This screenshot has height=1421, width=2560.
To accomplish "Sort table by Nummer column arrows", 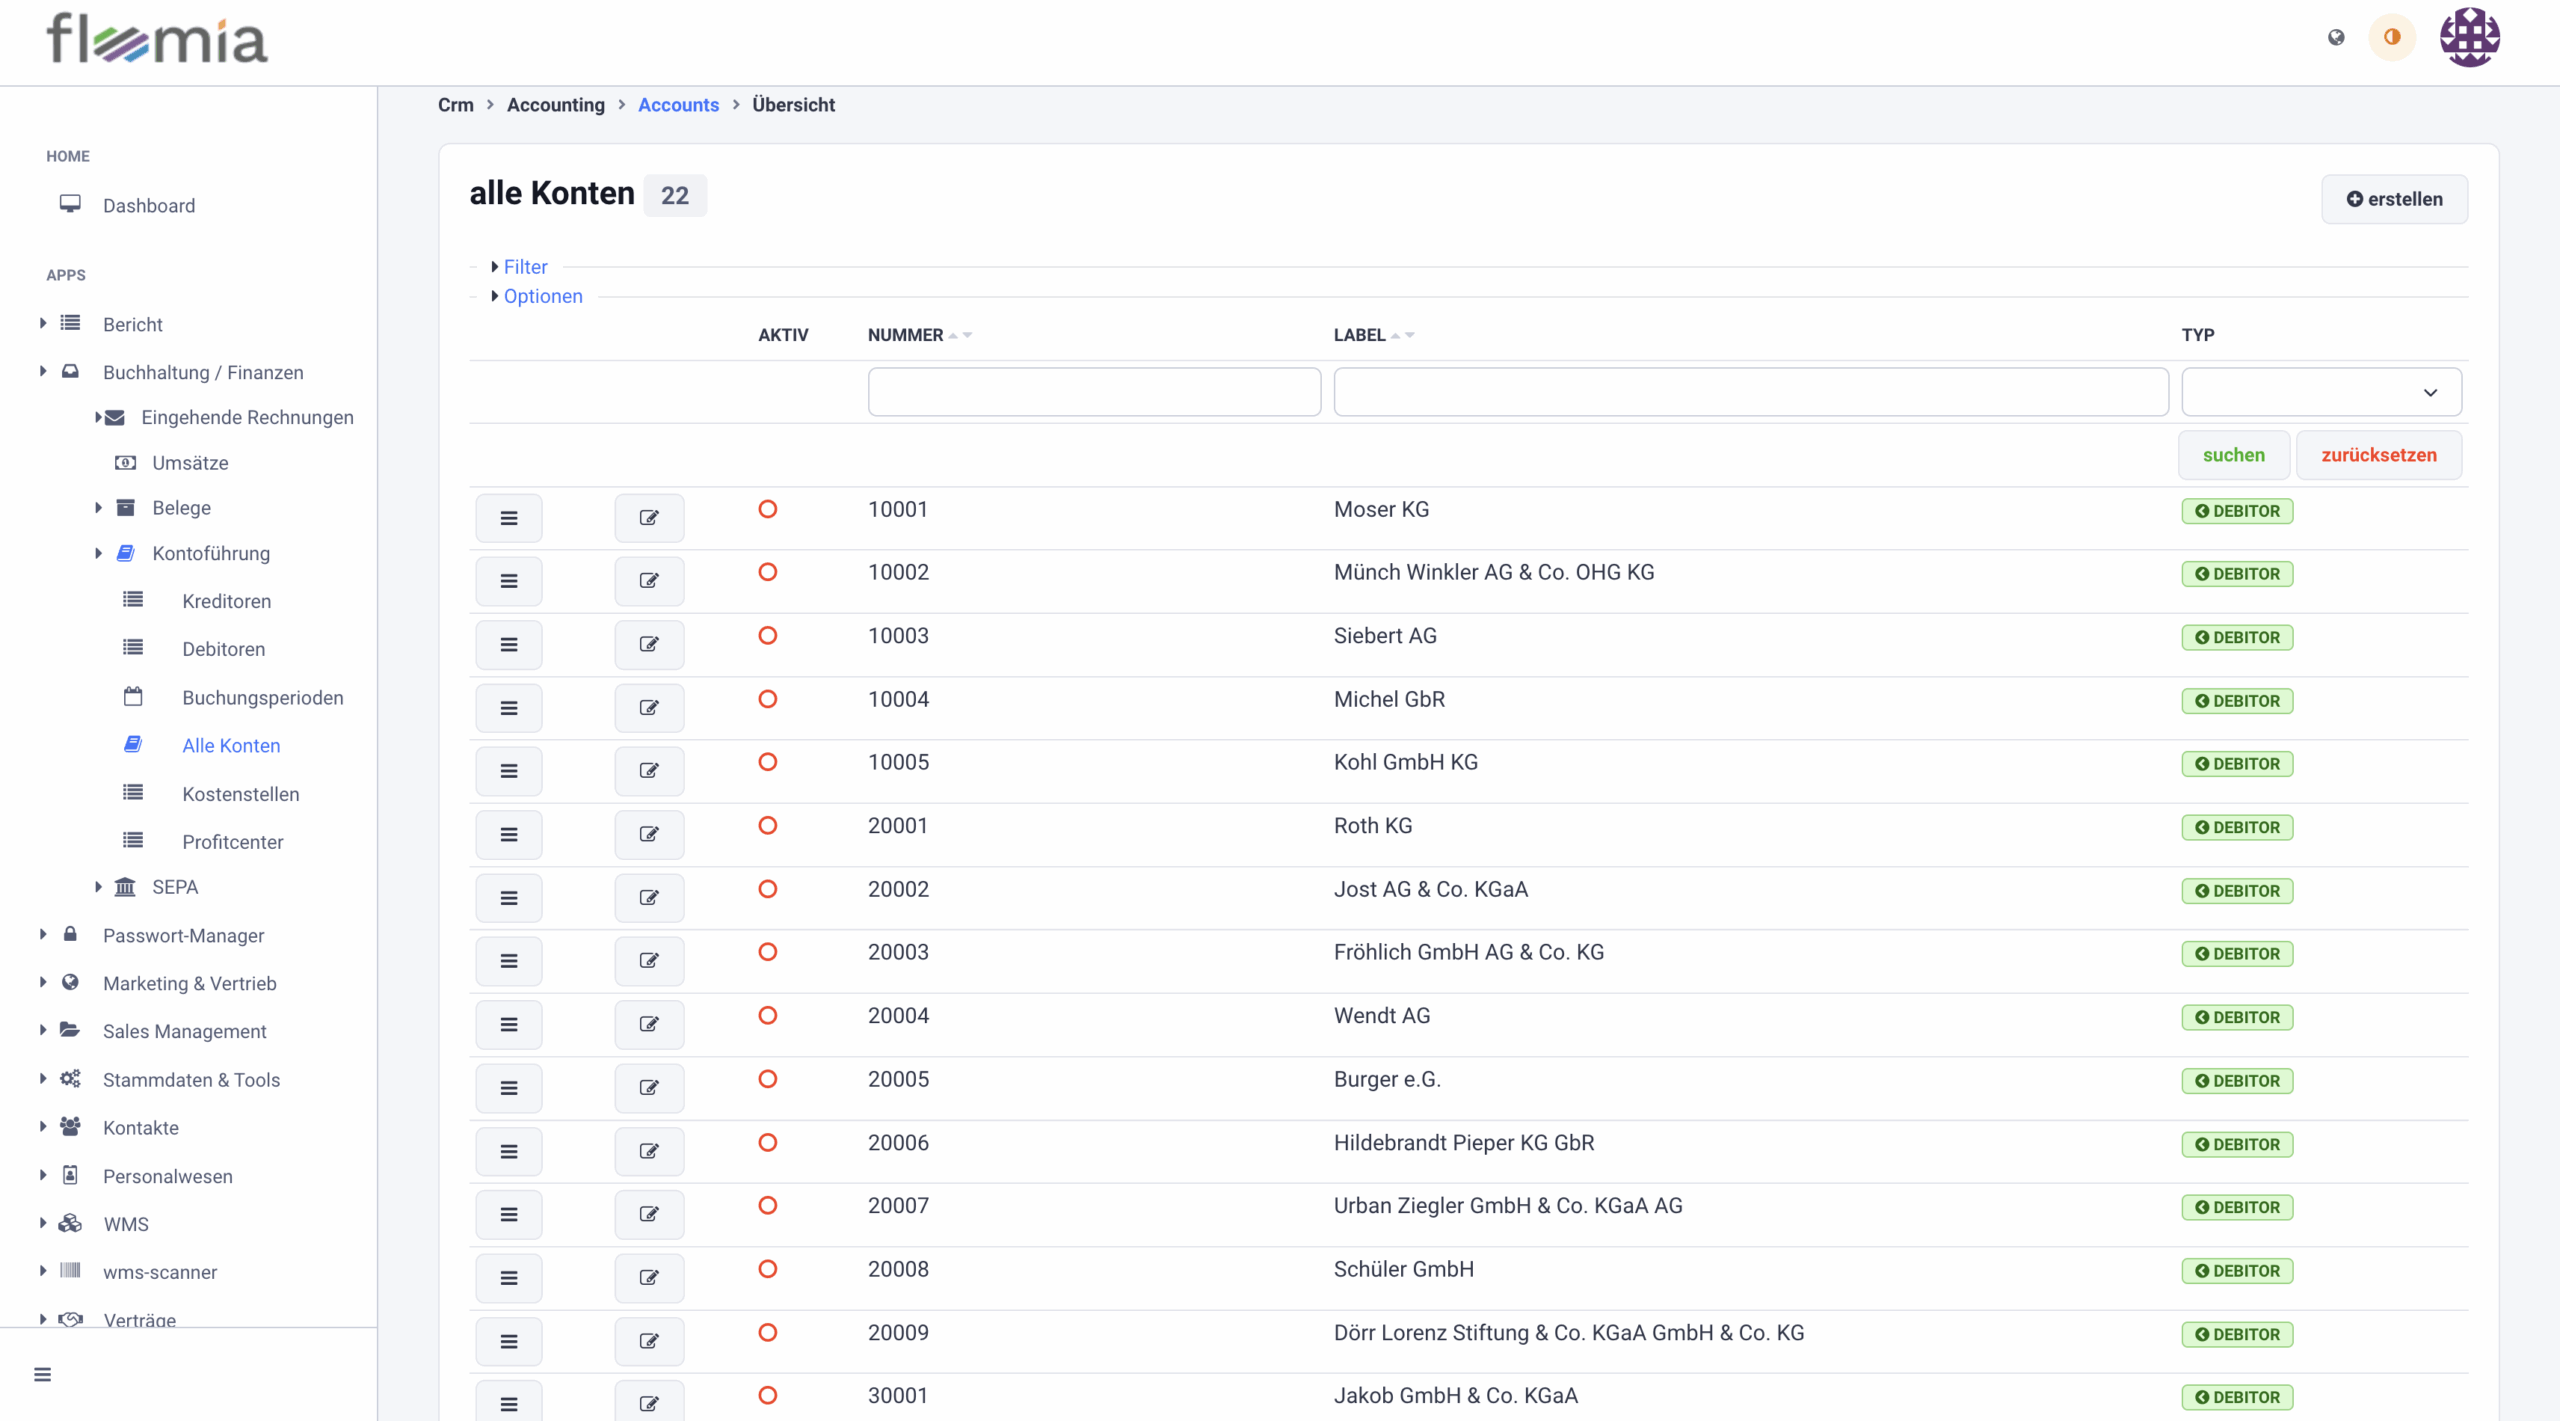I will 960,335.
